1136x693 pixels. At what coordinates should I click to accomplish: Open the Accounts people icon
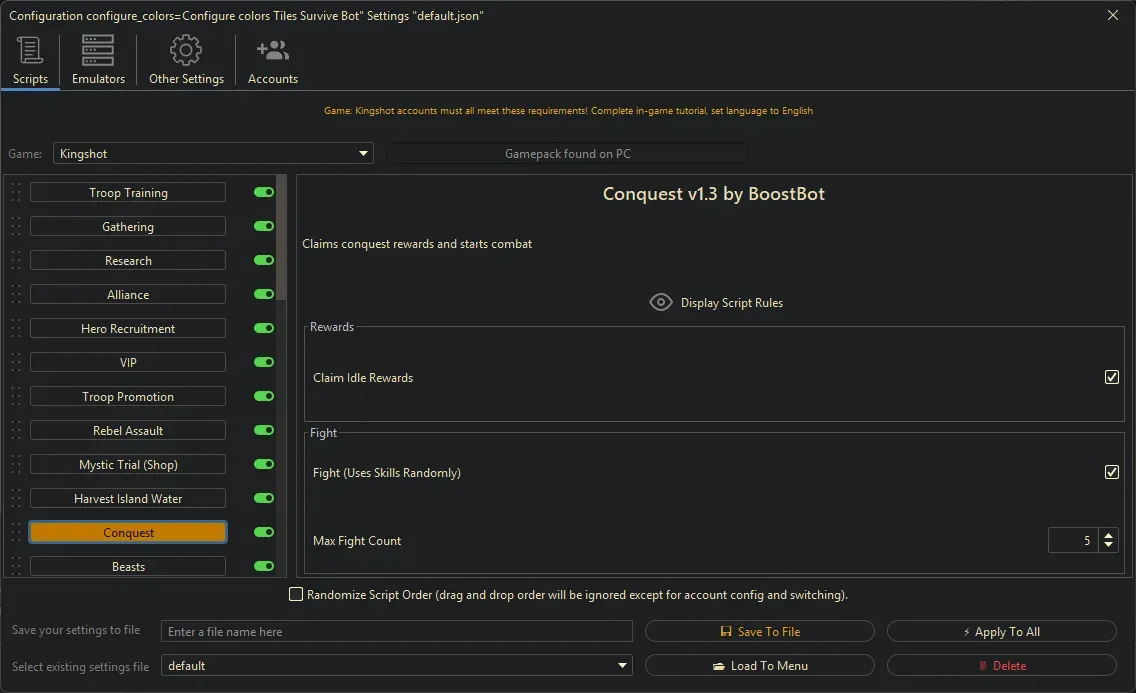272,50
